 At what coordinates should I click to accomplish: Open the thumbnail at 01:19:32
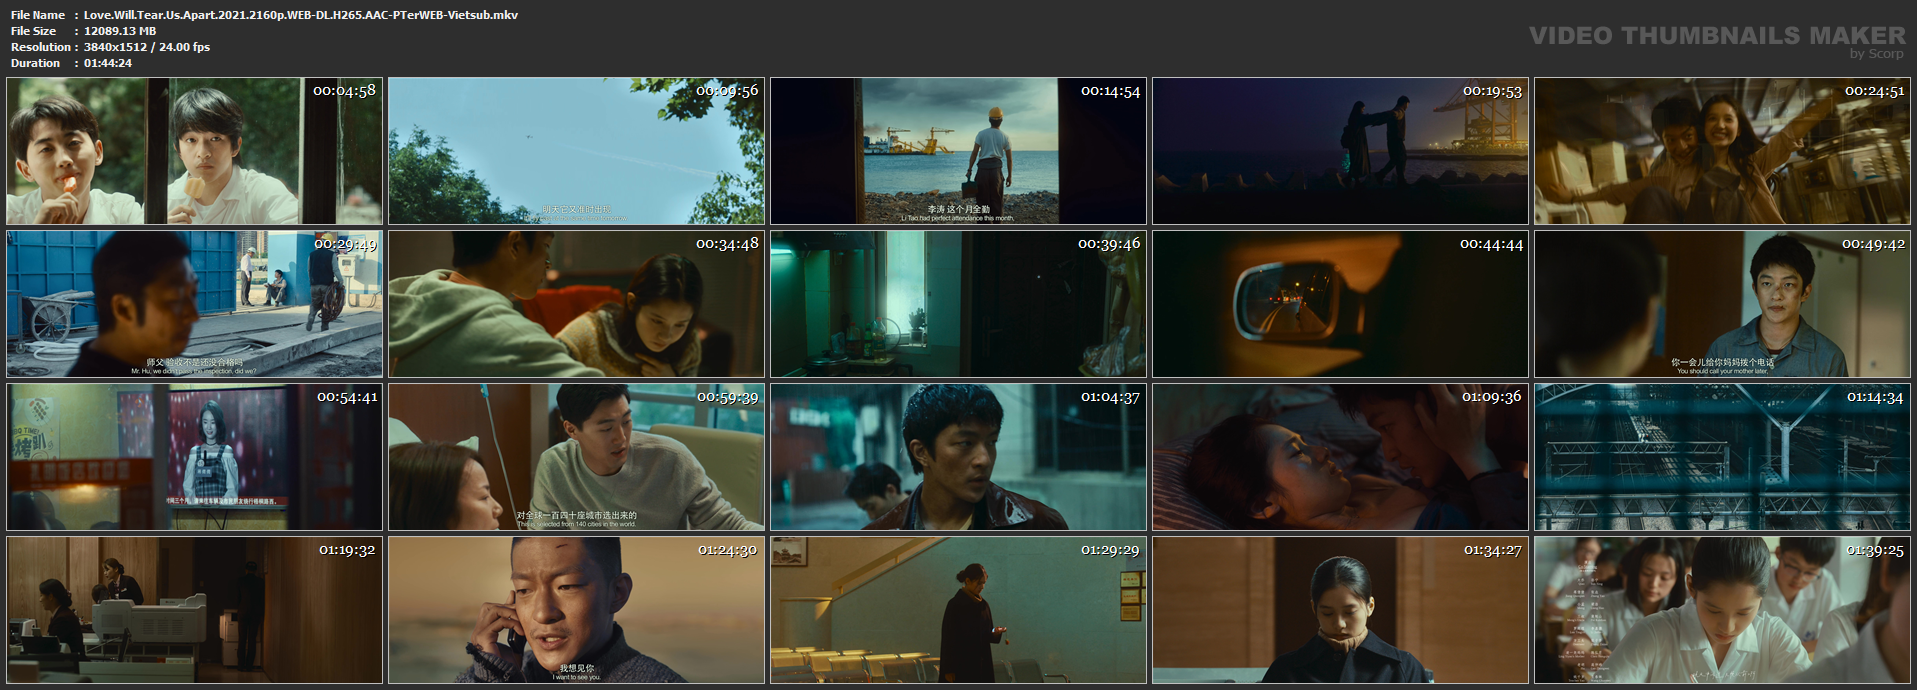coord(194,610)
